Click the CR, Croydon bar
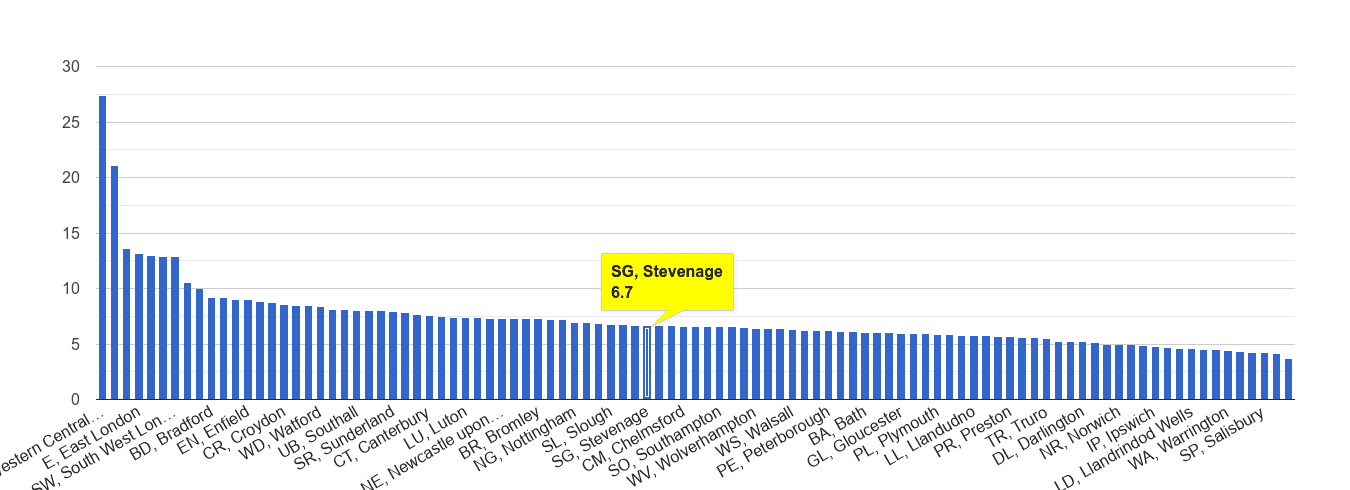The height and width of the screenshot is (490, 1350). tap(284, 353)
